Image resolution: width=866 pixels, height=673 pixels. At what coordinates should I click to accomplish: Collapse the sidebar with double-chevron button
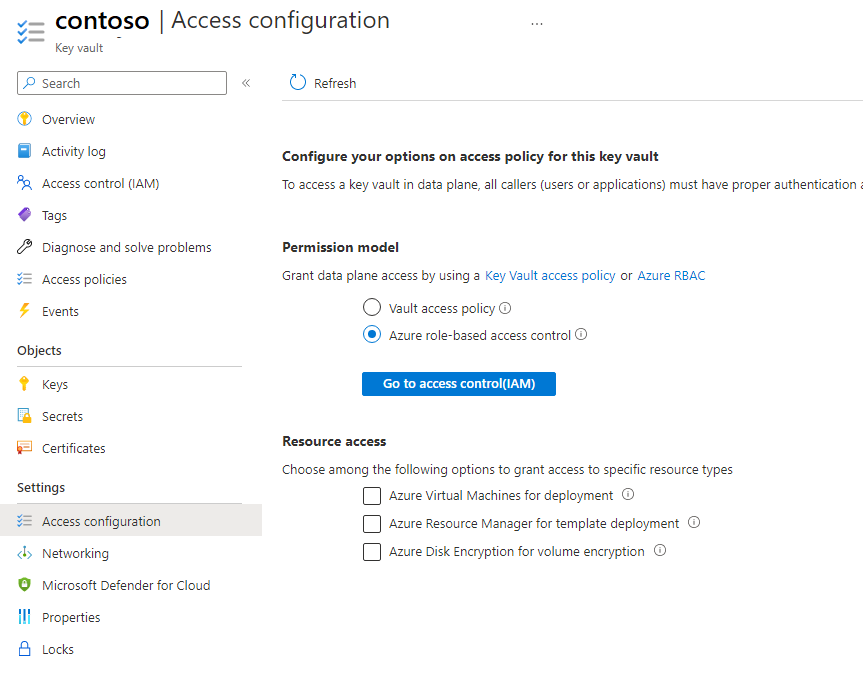246,83
